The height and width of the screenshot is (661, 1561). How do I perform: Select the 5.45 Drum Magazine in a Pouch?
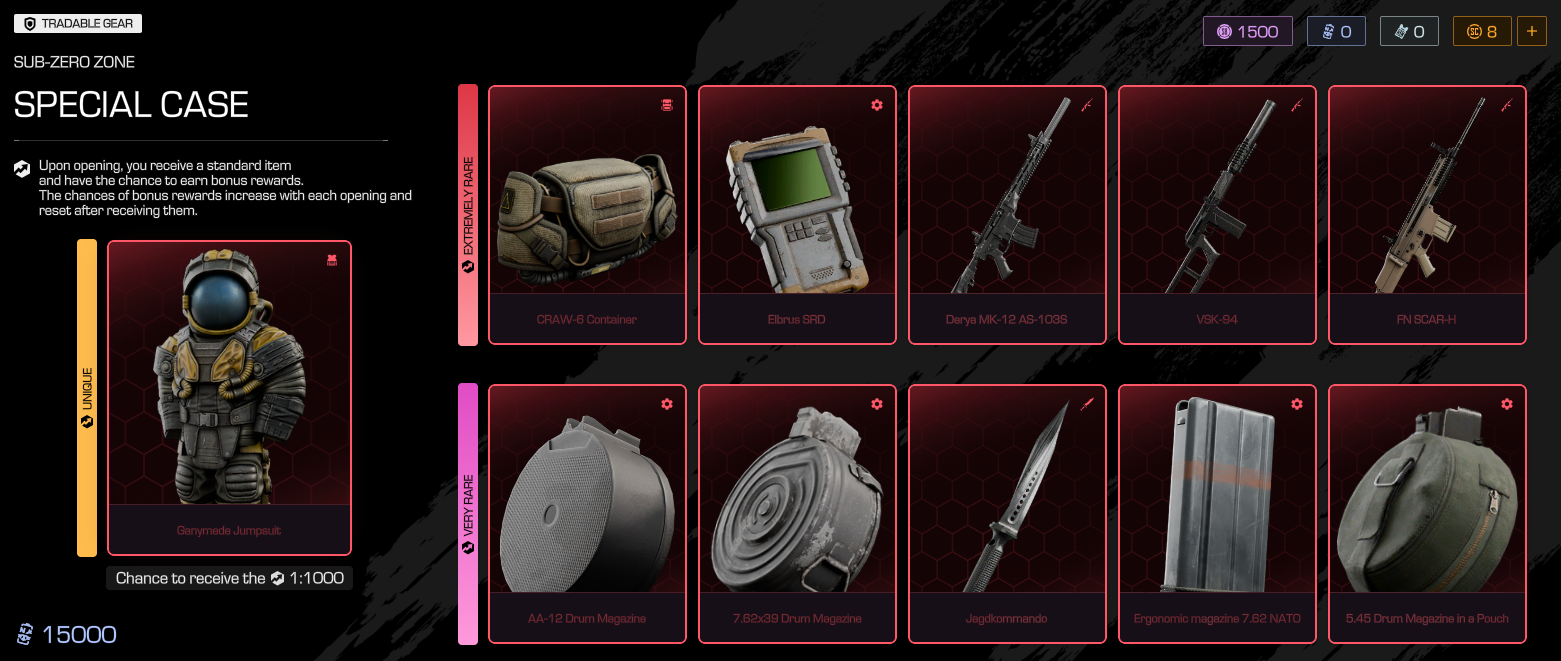tap(1427, 514)
